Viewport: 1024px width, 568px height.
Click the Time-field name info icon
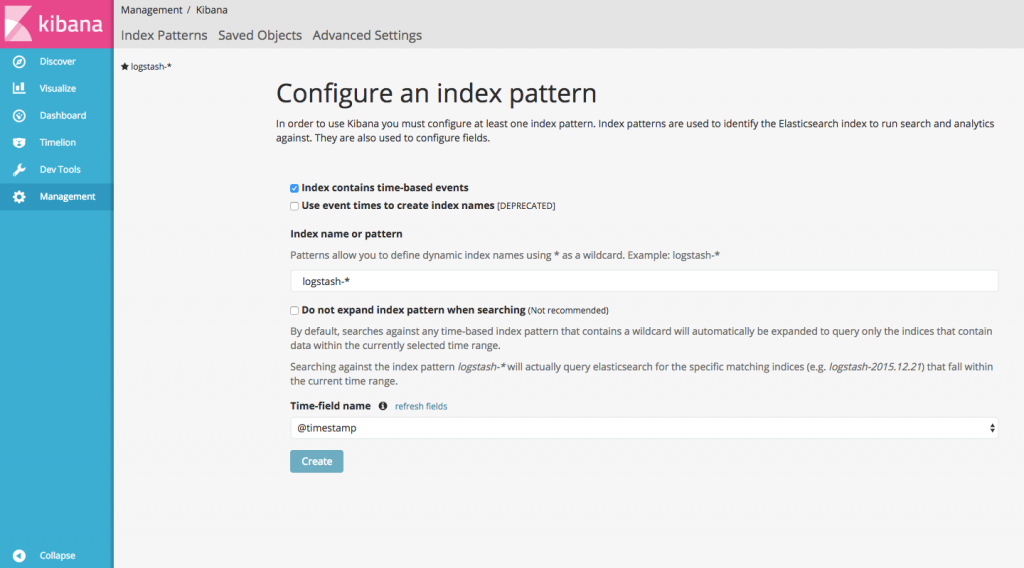click(x=383, y=406)
